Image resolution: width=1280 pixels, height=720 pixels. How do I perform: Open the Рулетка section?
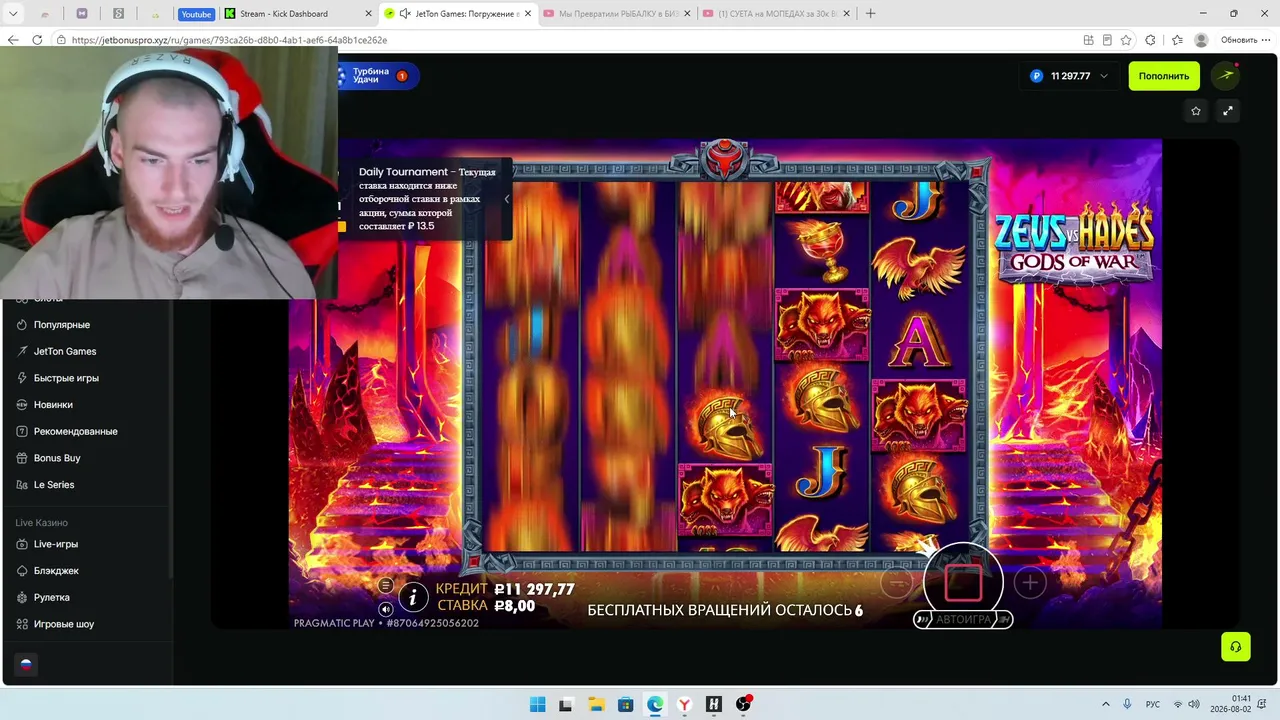(x=52, y=598)
